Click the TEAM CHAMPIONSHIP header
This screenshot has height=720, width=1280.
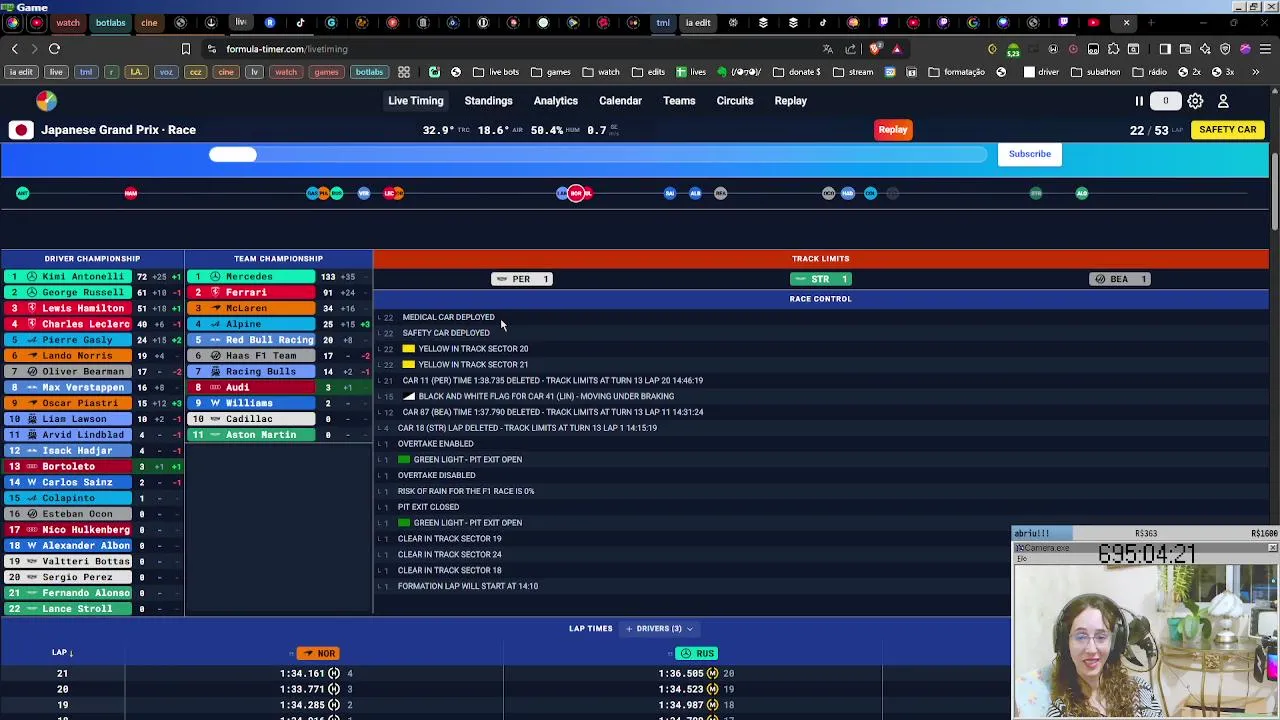pos(279,259)
